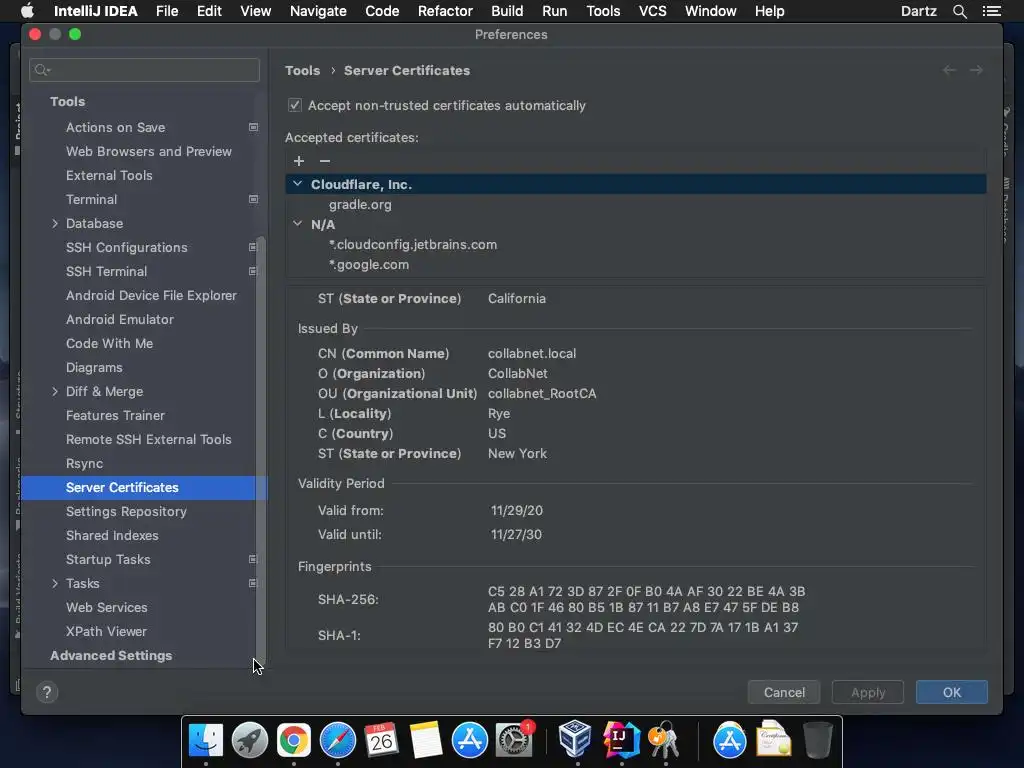Open Calendar from the dock

[381, 740]
